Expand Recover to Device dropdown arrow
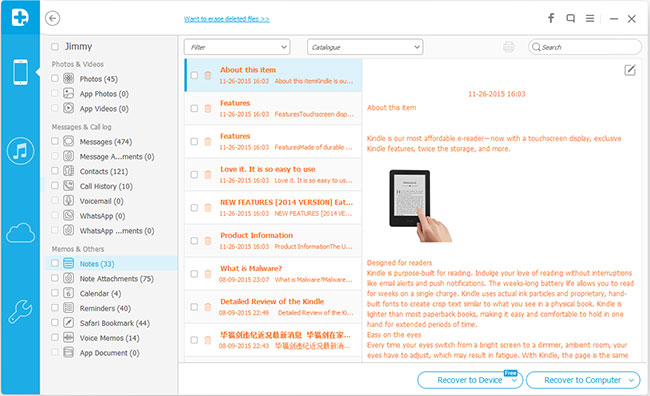Screen dimensions: 650x396 pyautogui.click(x=515, y=380)
